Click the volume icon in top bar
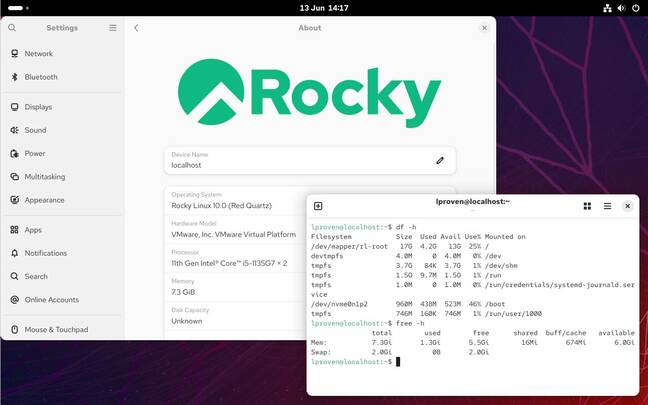The width and height of the screenshot is (648, 405). tap(622, 8)
